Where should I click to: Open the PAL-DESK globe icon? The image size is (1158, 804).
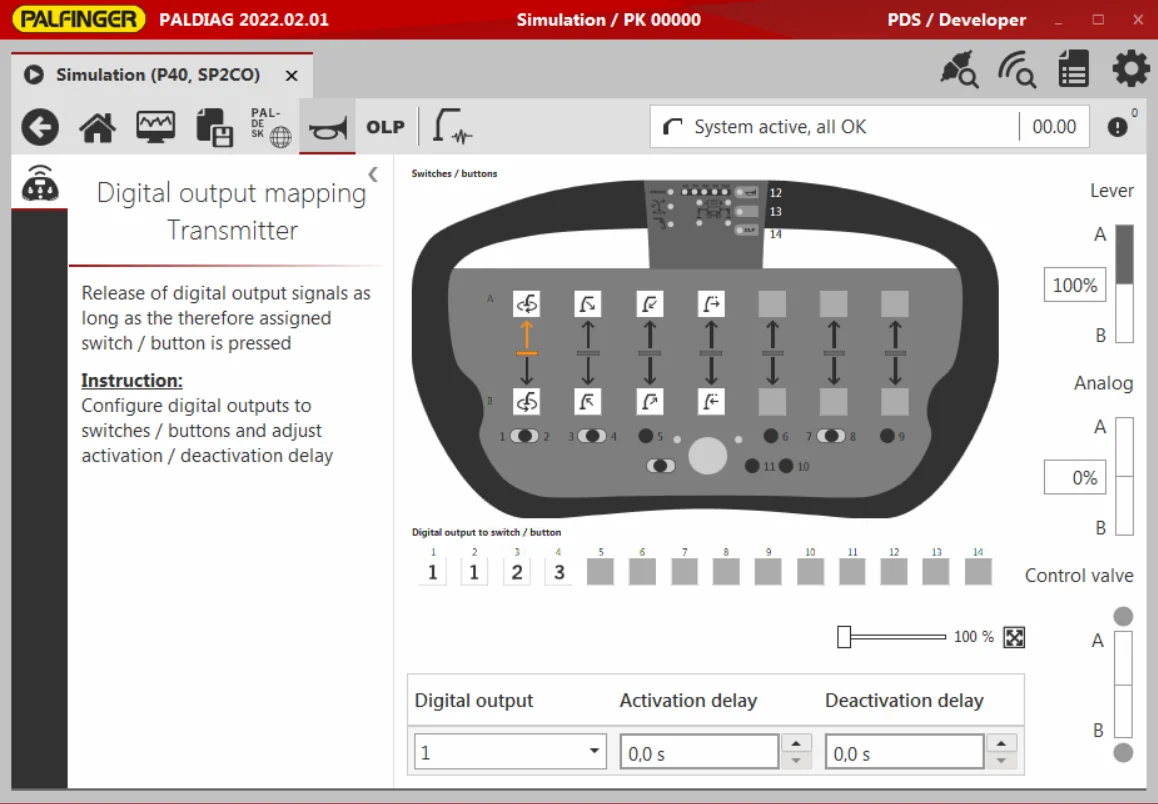pos(271,127)
